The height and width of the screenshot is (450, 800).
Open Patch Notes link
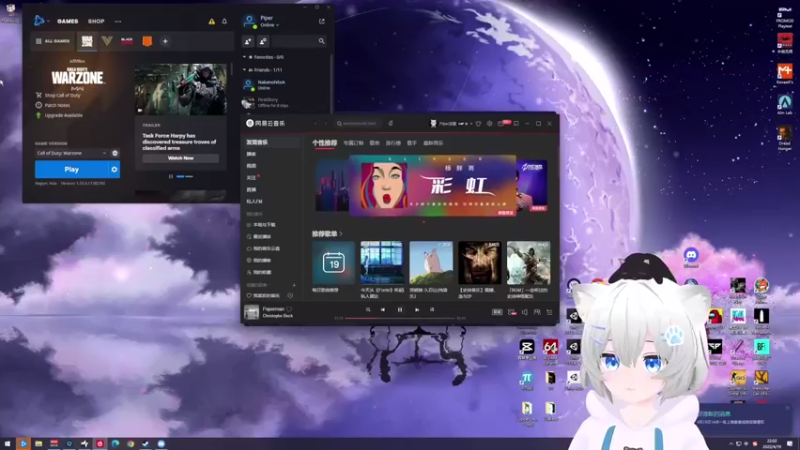point(53,105)
